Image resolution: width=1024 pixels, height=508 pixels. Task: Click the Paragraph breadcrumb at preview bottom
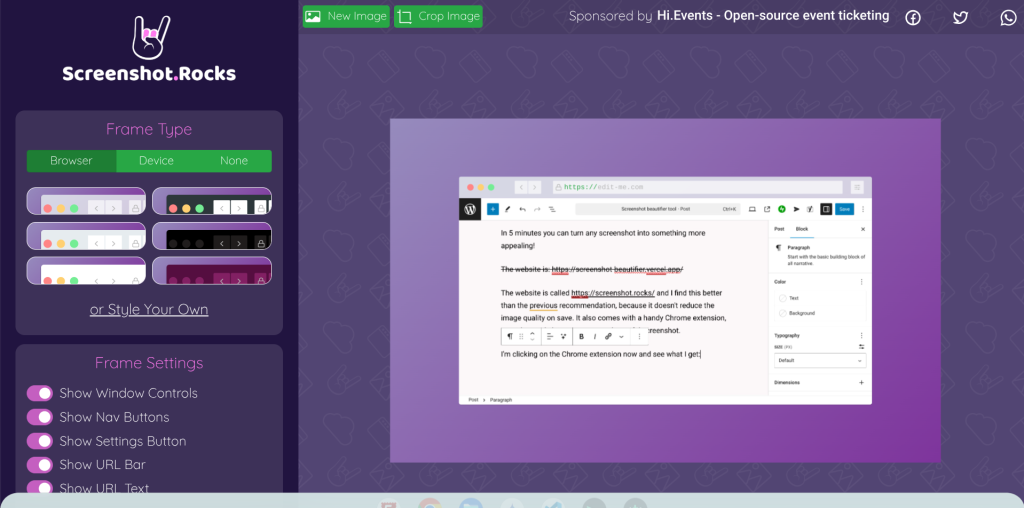click(x=501, y=400)
